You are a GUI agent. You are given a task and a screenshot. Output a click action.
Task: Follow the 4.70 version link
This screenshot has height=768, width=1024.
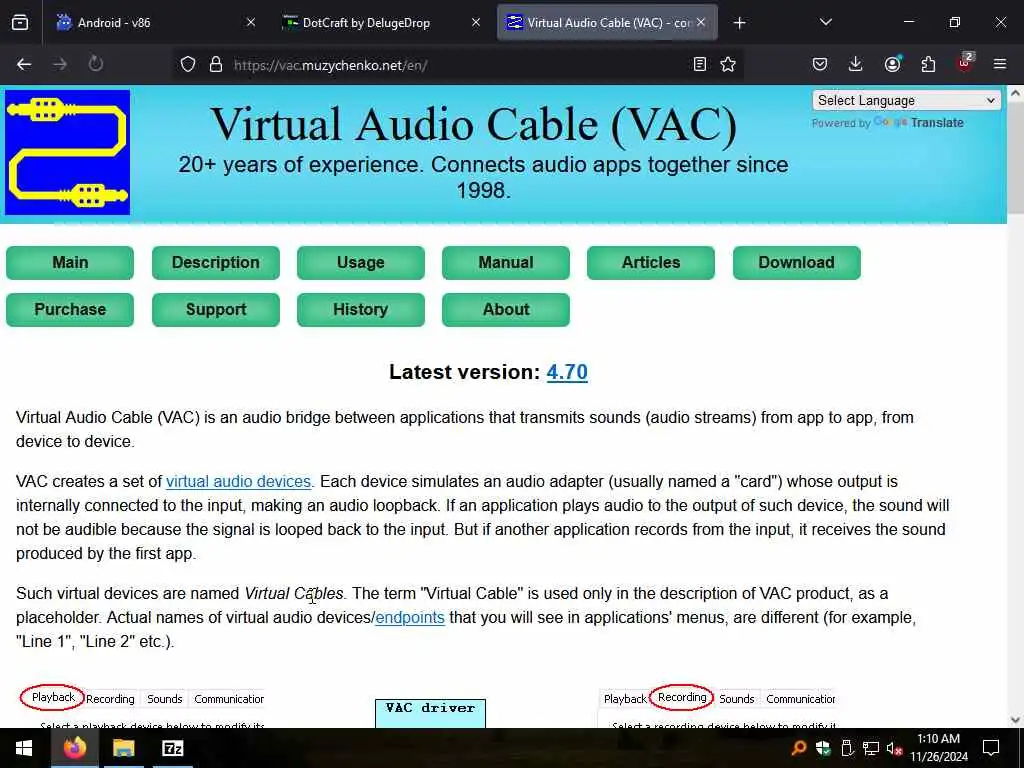pos(567,372)
